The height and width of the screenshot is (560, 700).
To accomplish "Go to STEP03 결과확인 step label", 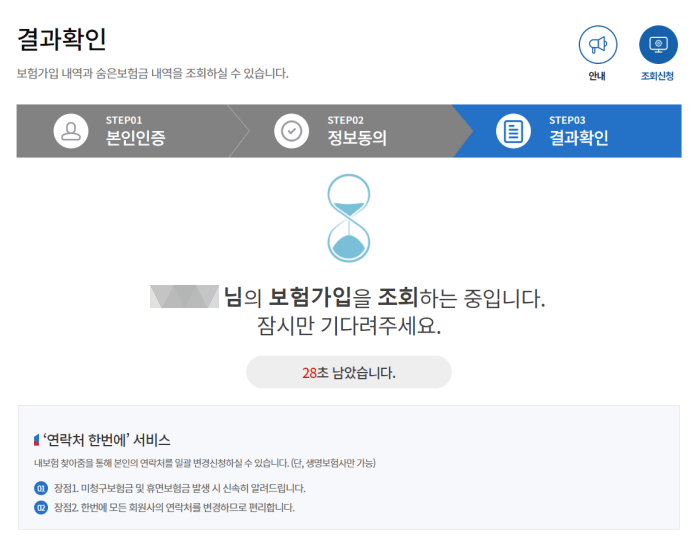I will (579, 131).
